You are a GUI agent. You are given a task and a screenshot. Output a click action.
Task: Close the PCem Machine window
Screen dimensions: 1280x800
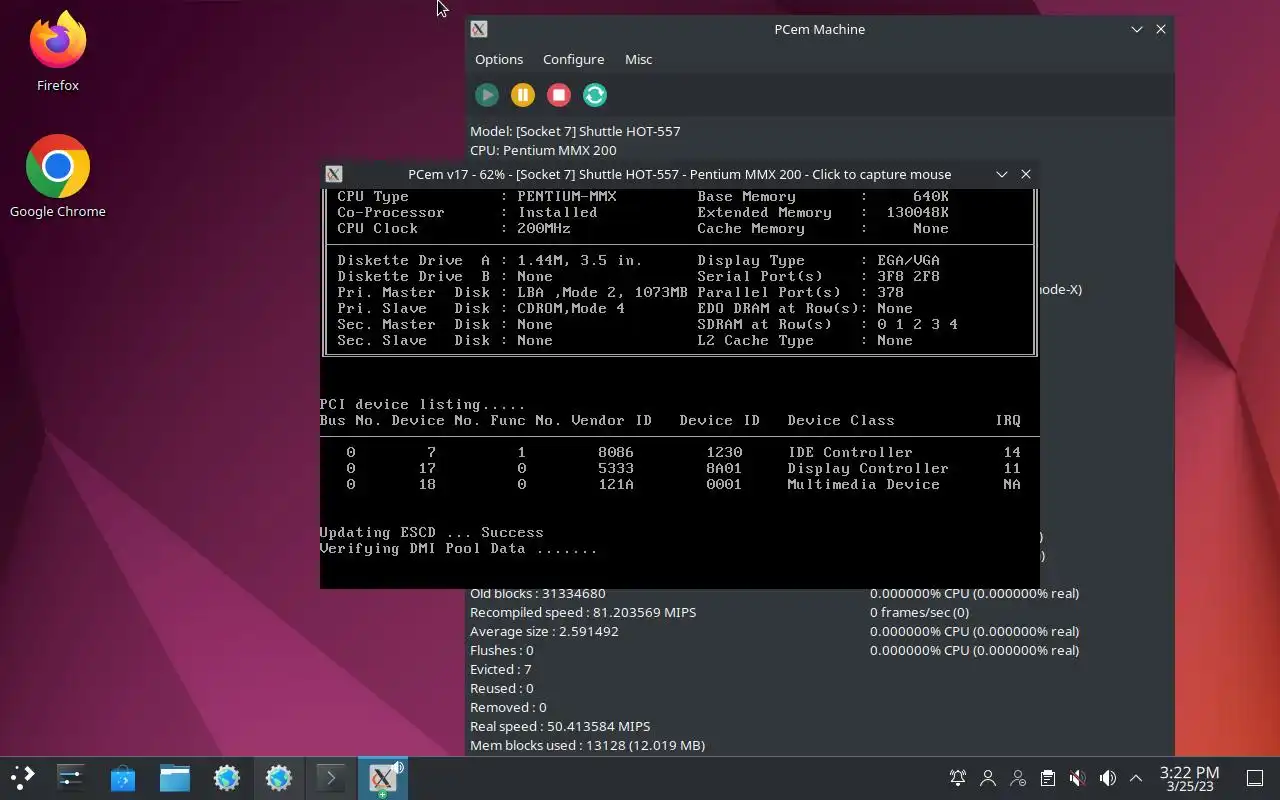coord(1161,29)
